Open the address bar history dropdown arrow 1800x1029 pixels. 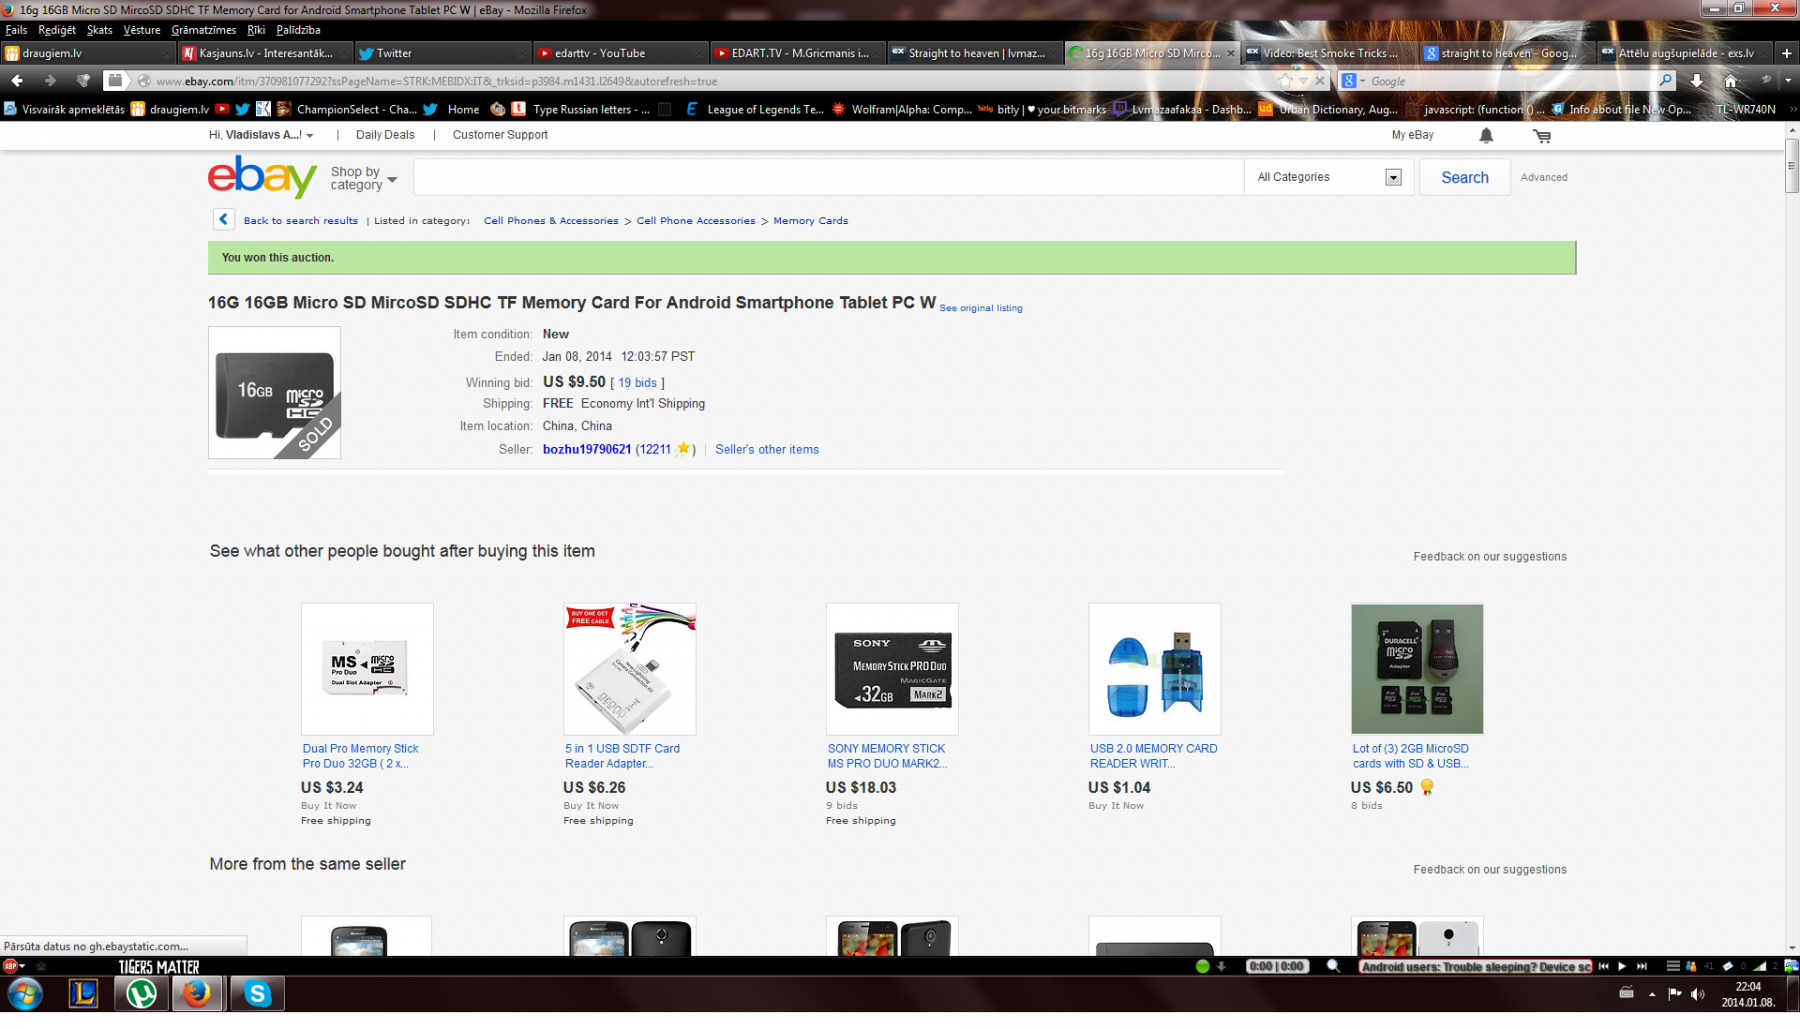(1303, 81)
